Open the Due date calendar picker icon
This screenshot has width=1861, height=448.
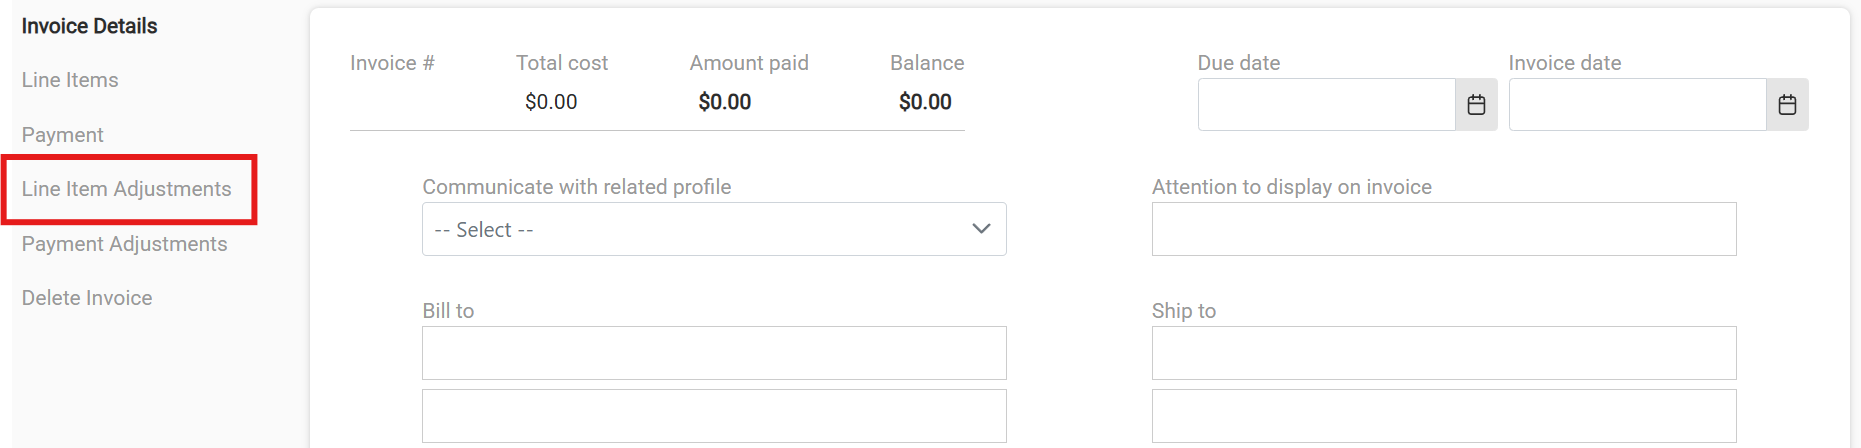click(1476, 105)
